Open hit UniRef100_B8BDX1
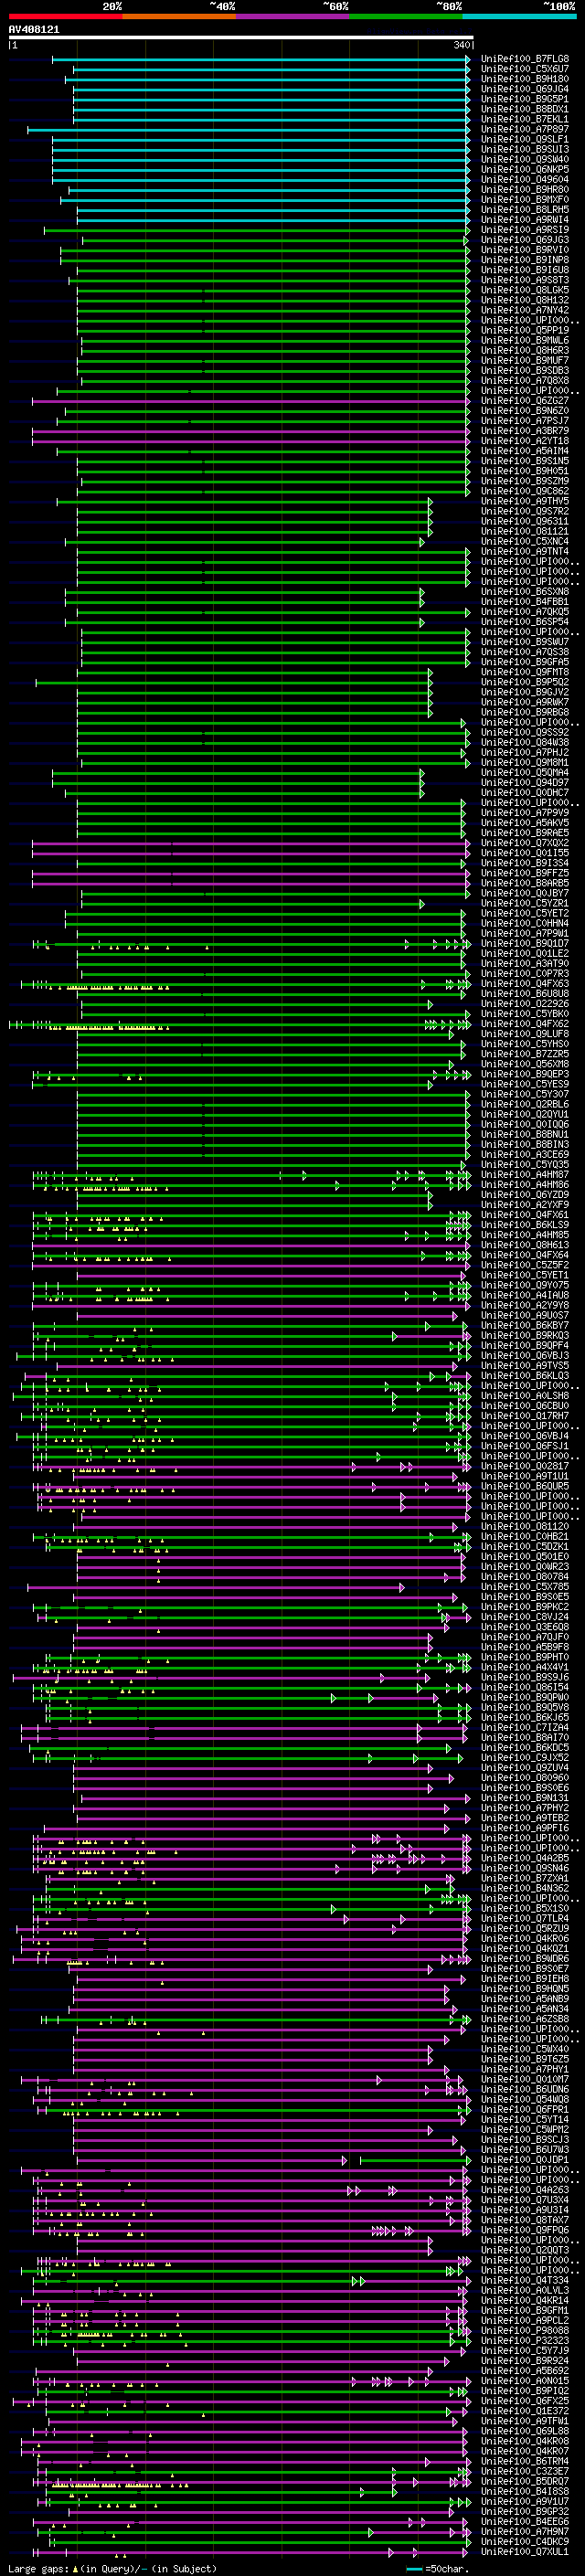 525,109
